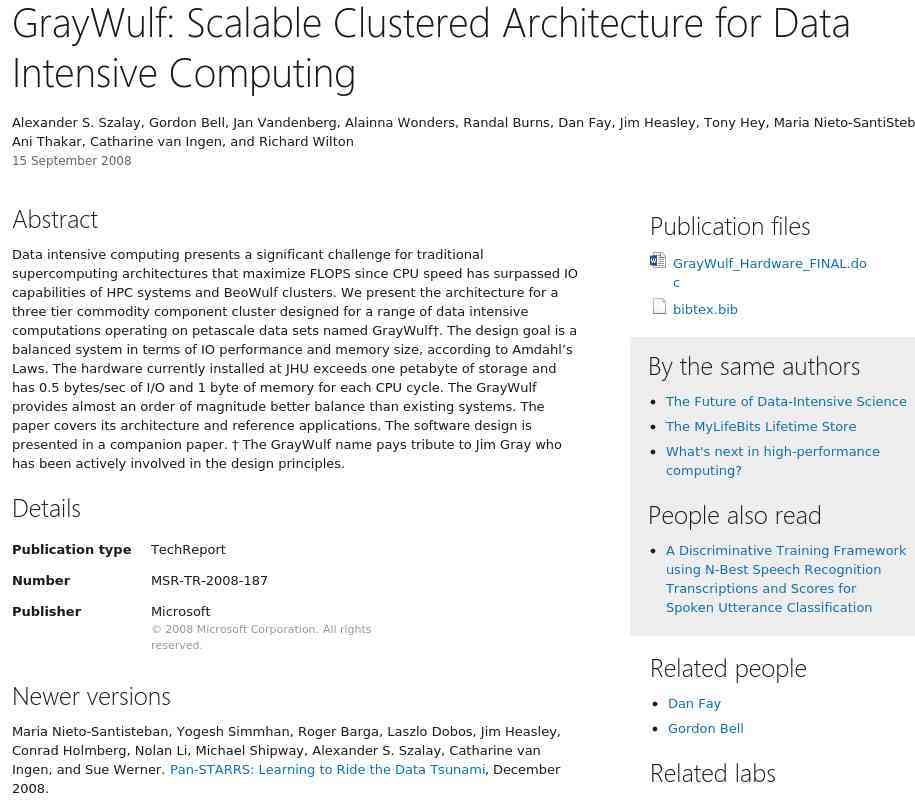The height and width of the screenshot is (800, 915).
Task: Click the publication date 15 September 2008
Action: coord(72,161)
